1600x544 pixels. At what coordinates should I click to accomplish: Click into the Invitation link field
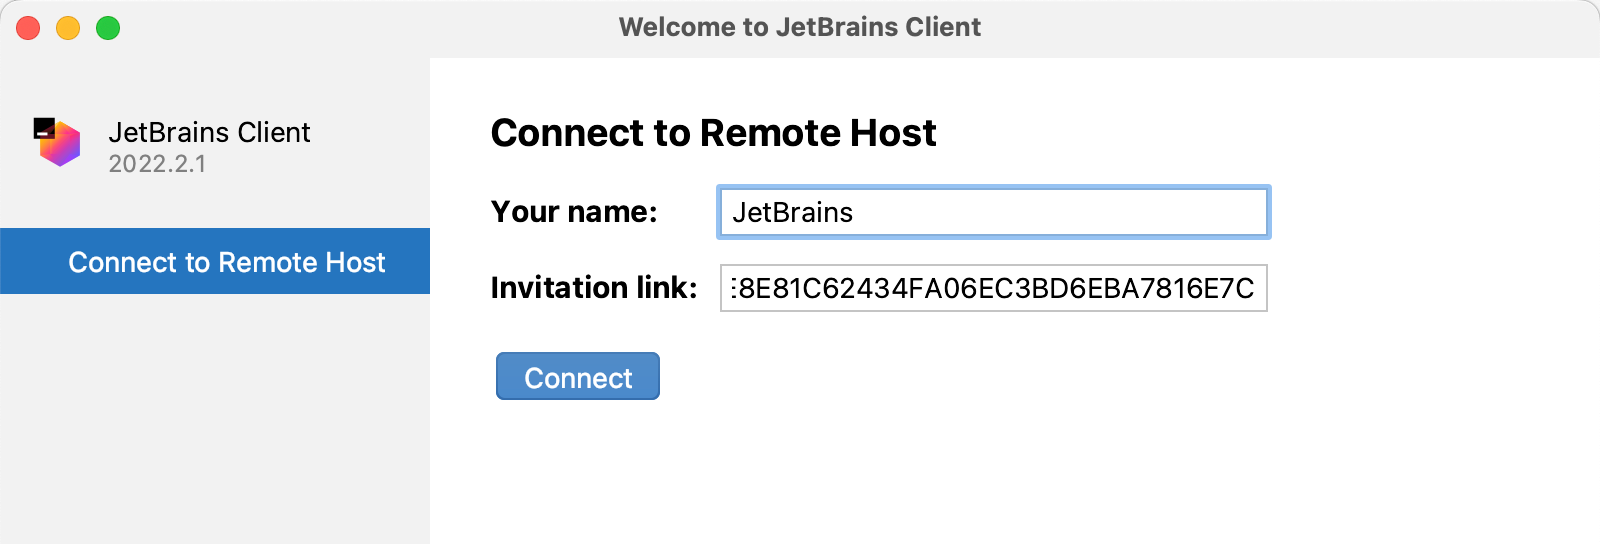pos(993,288)
